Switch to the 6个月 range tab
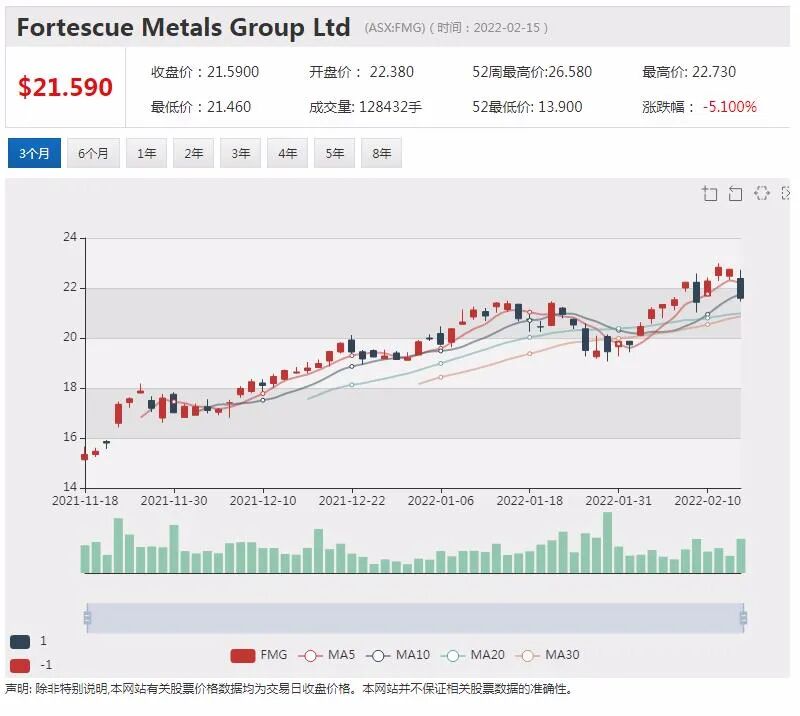 [93, 153]
